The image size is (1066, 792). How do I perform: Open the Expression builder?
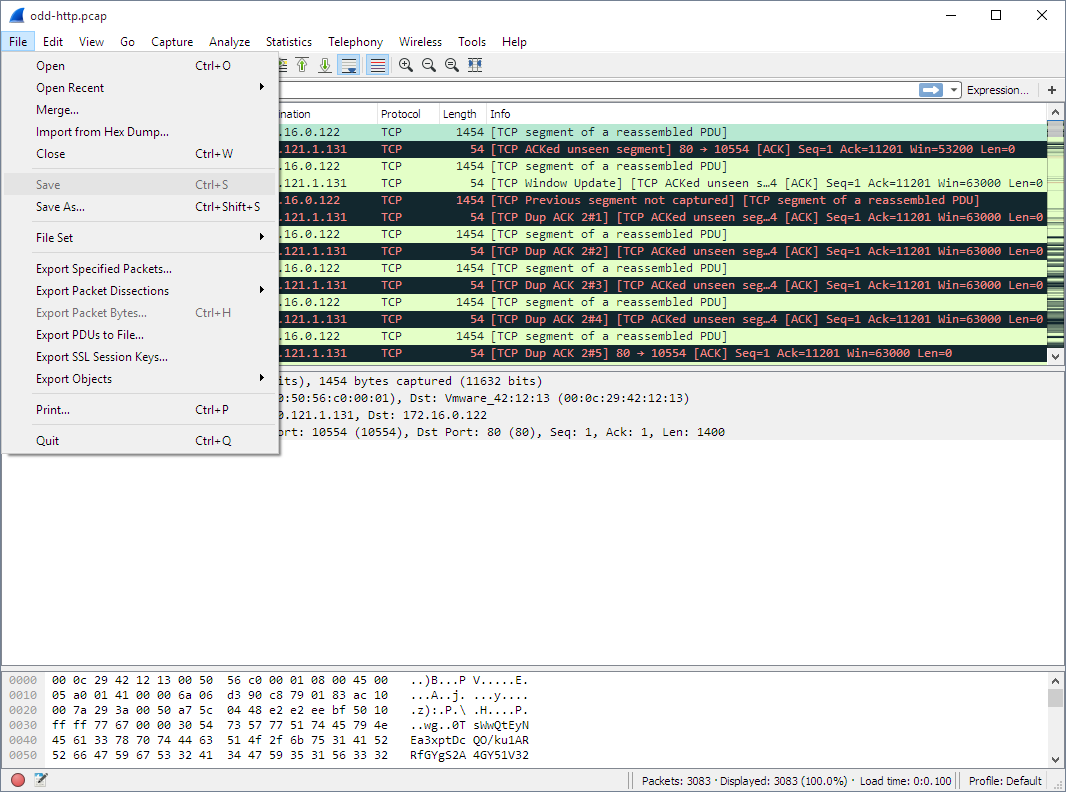click(x=997, y=90)
